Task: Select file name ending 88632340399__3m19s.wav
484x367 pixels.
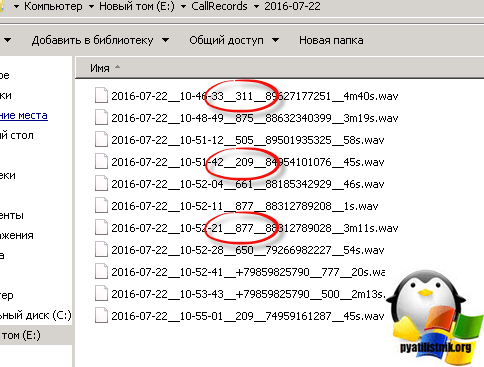Action: pyautogui.click(x=255, y=118)
